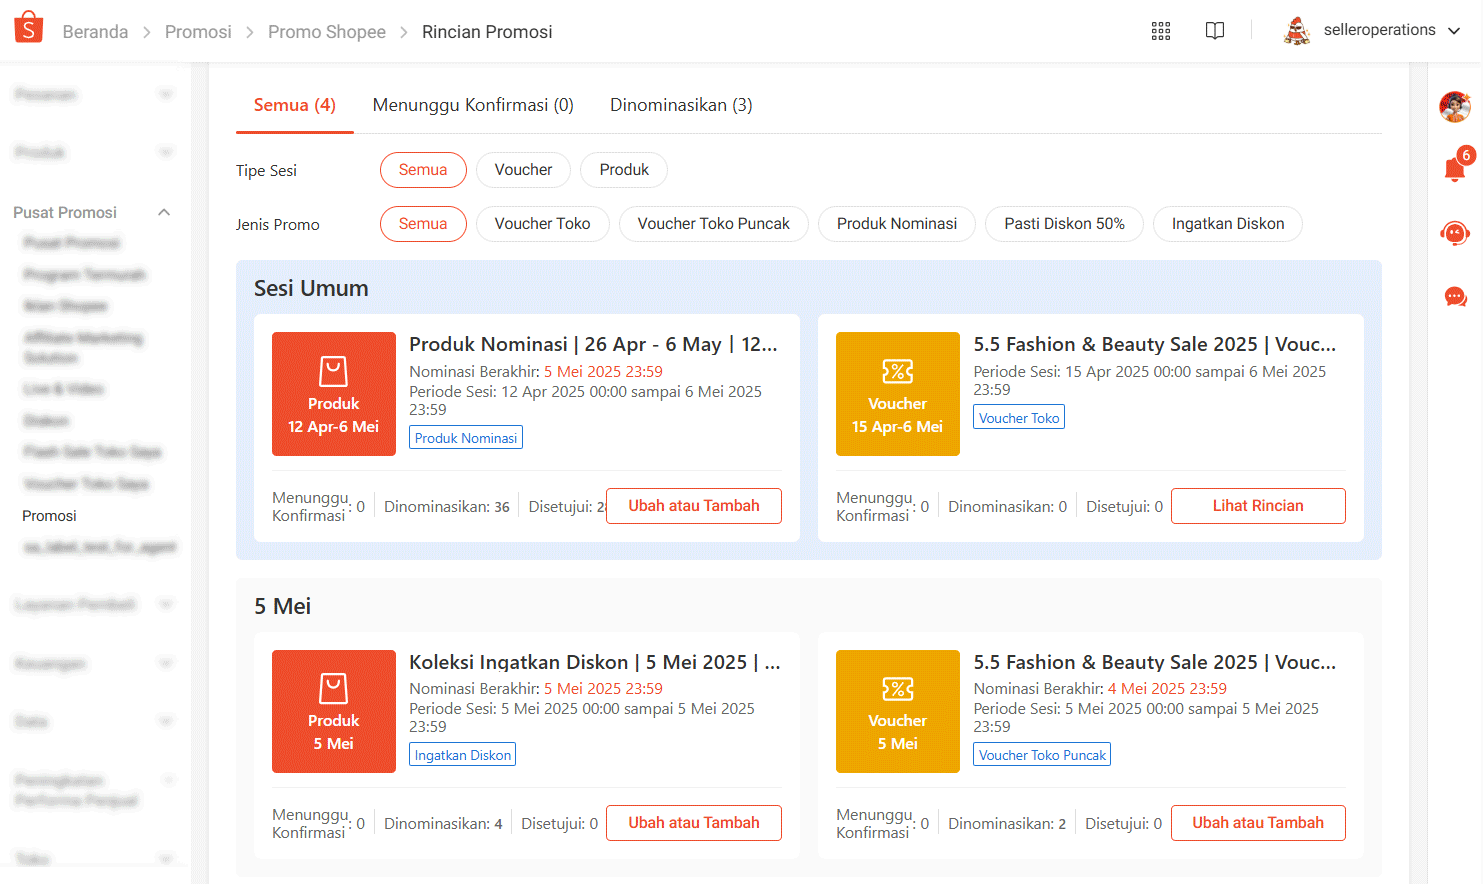Expand the selleroperations account dropdown arrow
This screenshot has height=884, width=1483.
pyautogui.click(x=1454, y=31)
